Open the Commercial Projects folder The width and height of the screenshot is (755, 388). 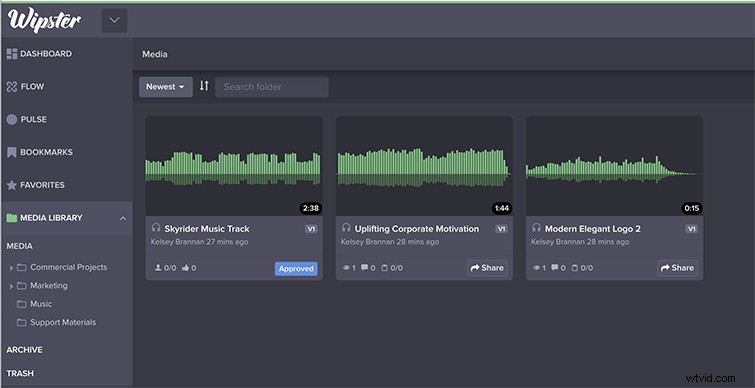[68, 267]
